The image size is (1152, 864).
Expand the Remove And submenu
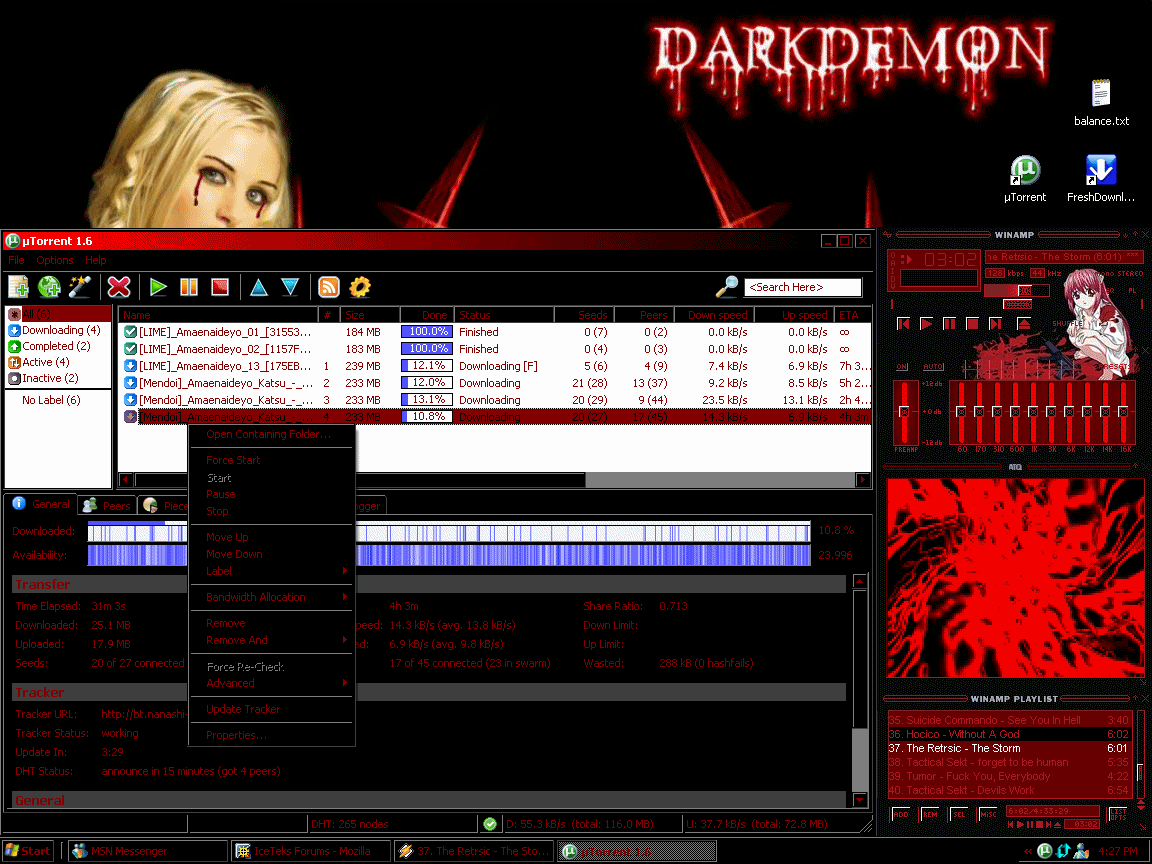(x=271, y=640)
